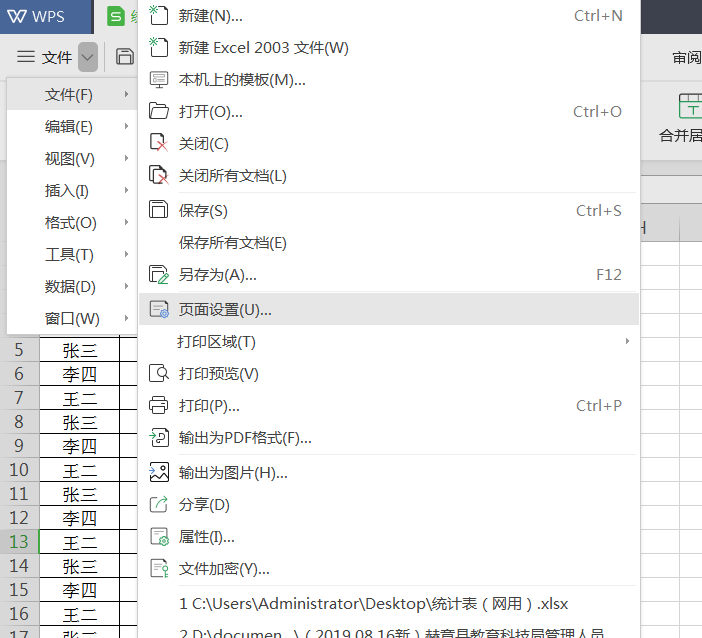Click the Save (保存) icon in menu
The image size is (702, 638).
tap(158, 210)
